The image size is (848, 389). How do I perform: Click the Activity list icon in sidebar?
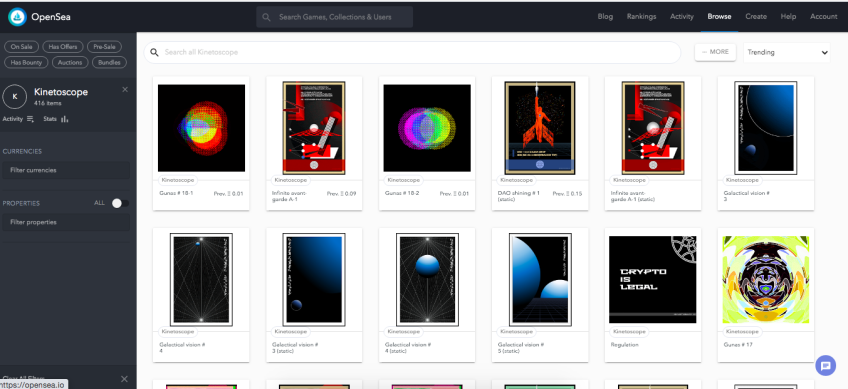pos(30,119)
